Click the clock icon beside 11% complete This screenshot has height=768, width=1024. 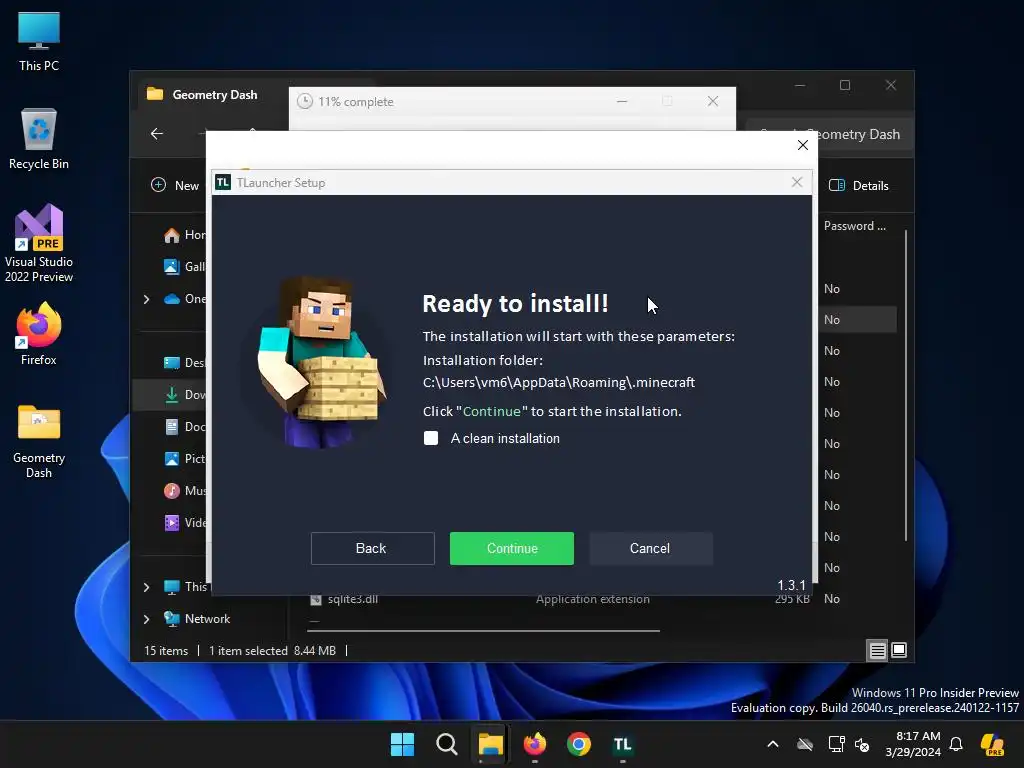click(x=305, y=101)
